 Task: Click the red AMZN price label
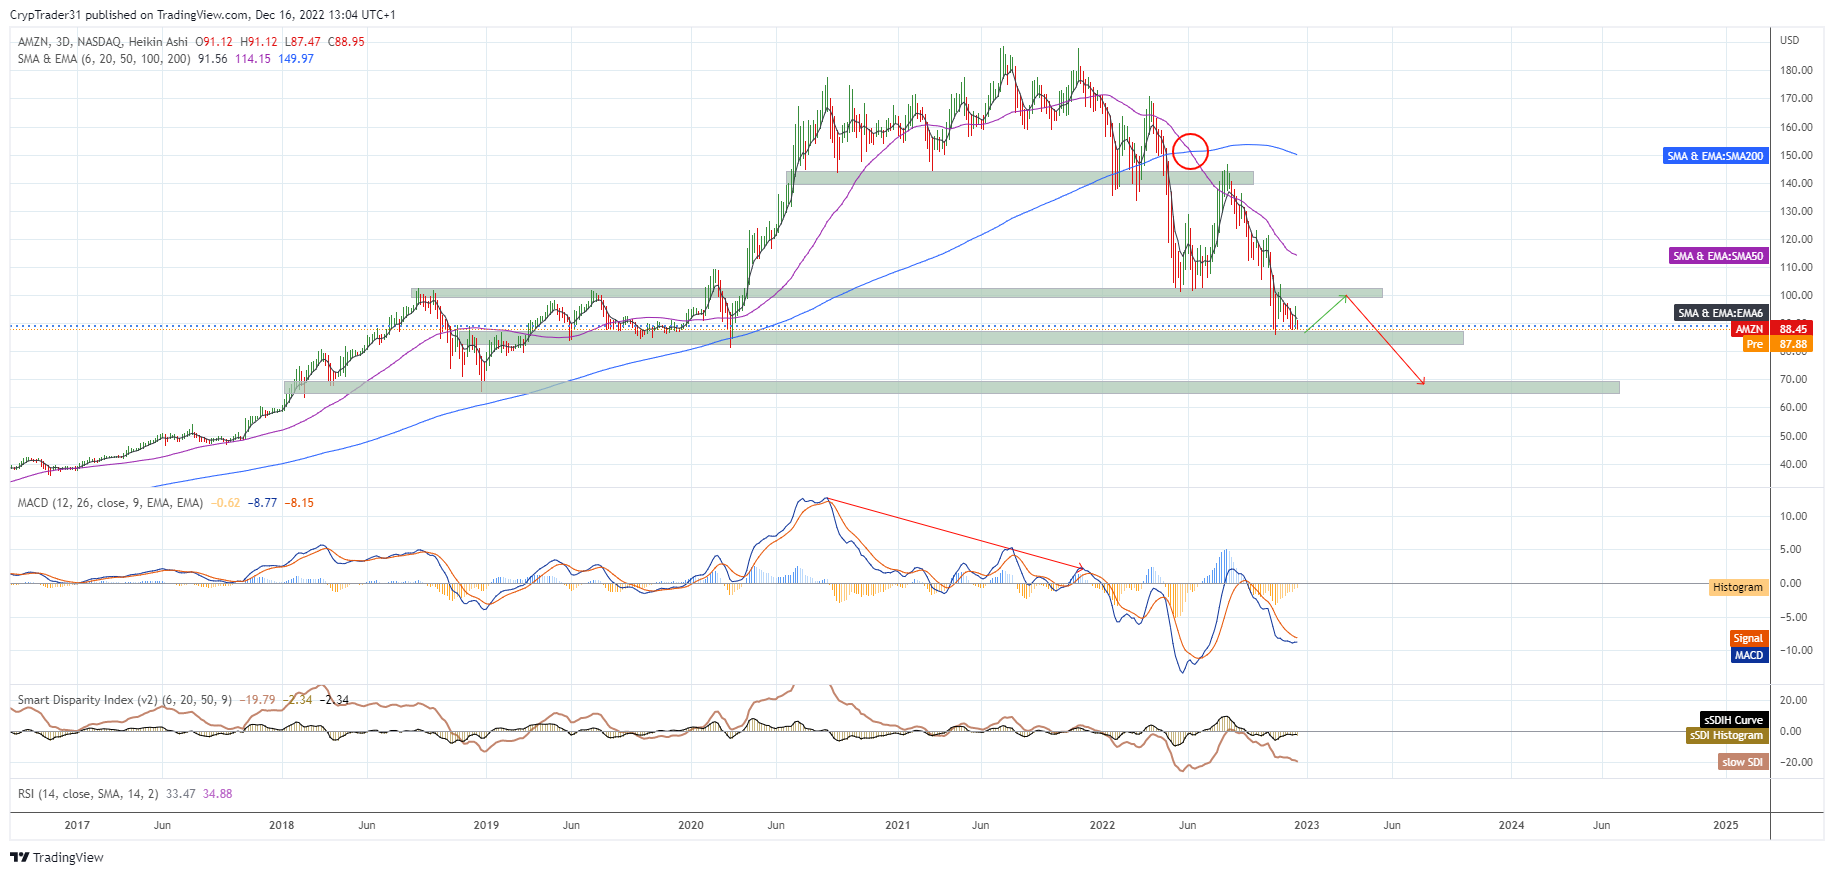(1749, 329)
